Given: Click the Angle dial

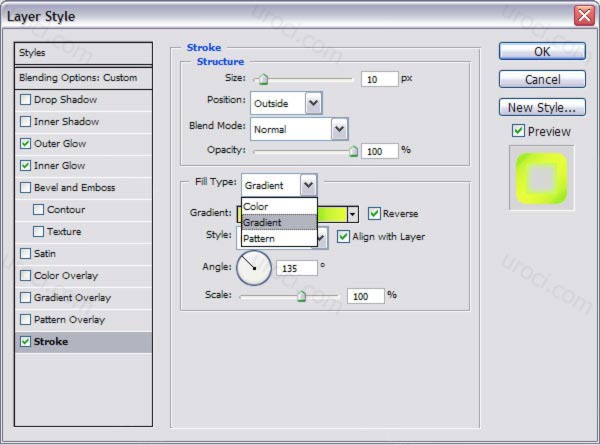Looking at the screenshot, I should [x=254, y=268].
